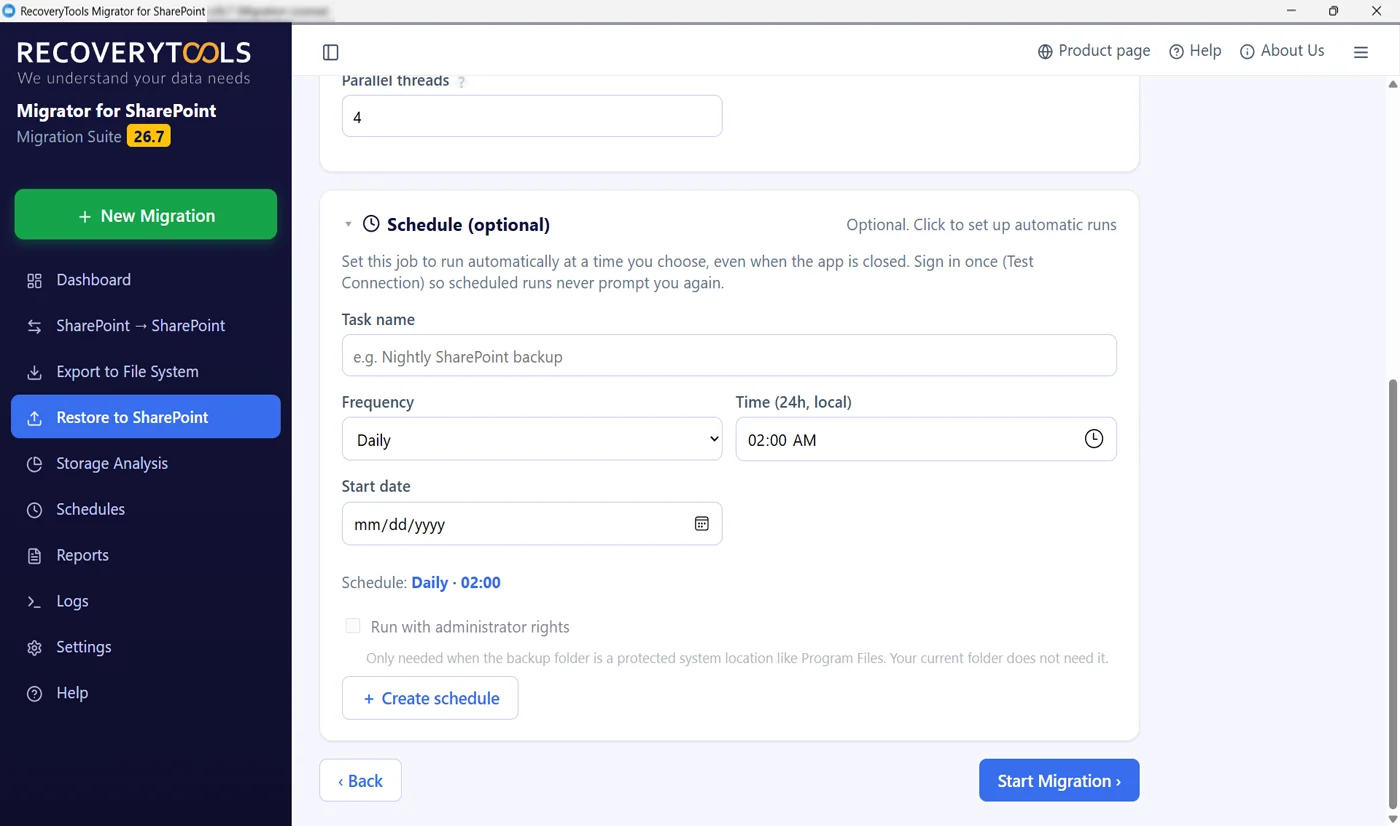Open the Dashboard page
The height and width of the screenshot is (826, 1400).
pos(146,280)
